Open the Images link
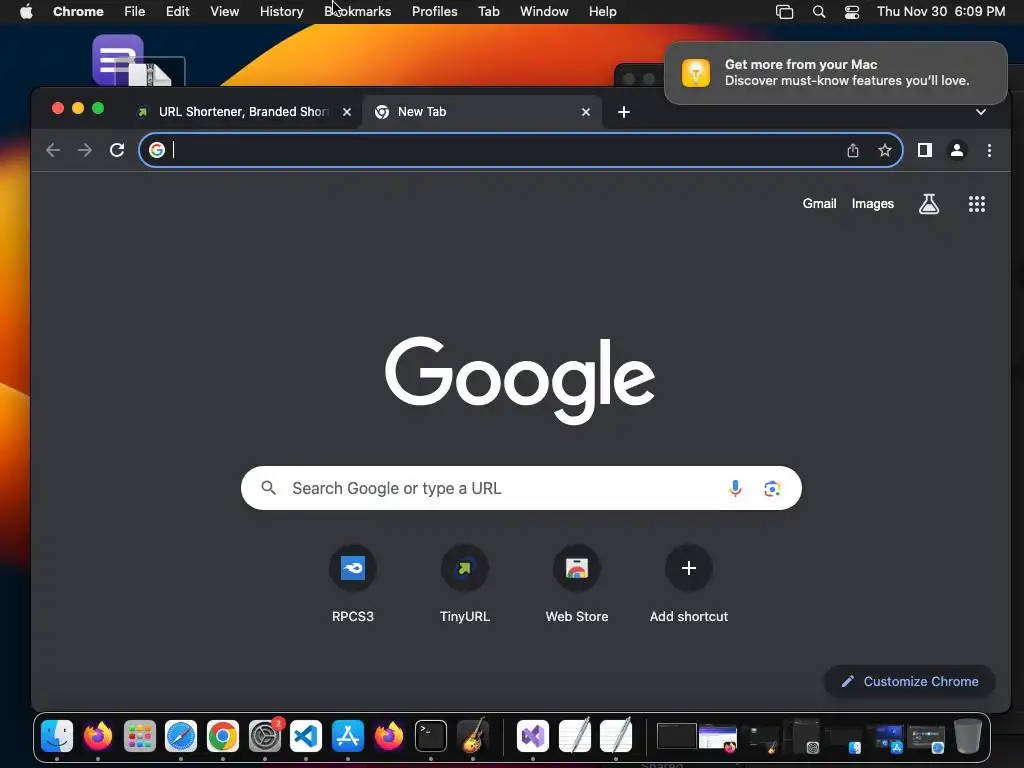Screen dimensions: 1024x768 872,204
